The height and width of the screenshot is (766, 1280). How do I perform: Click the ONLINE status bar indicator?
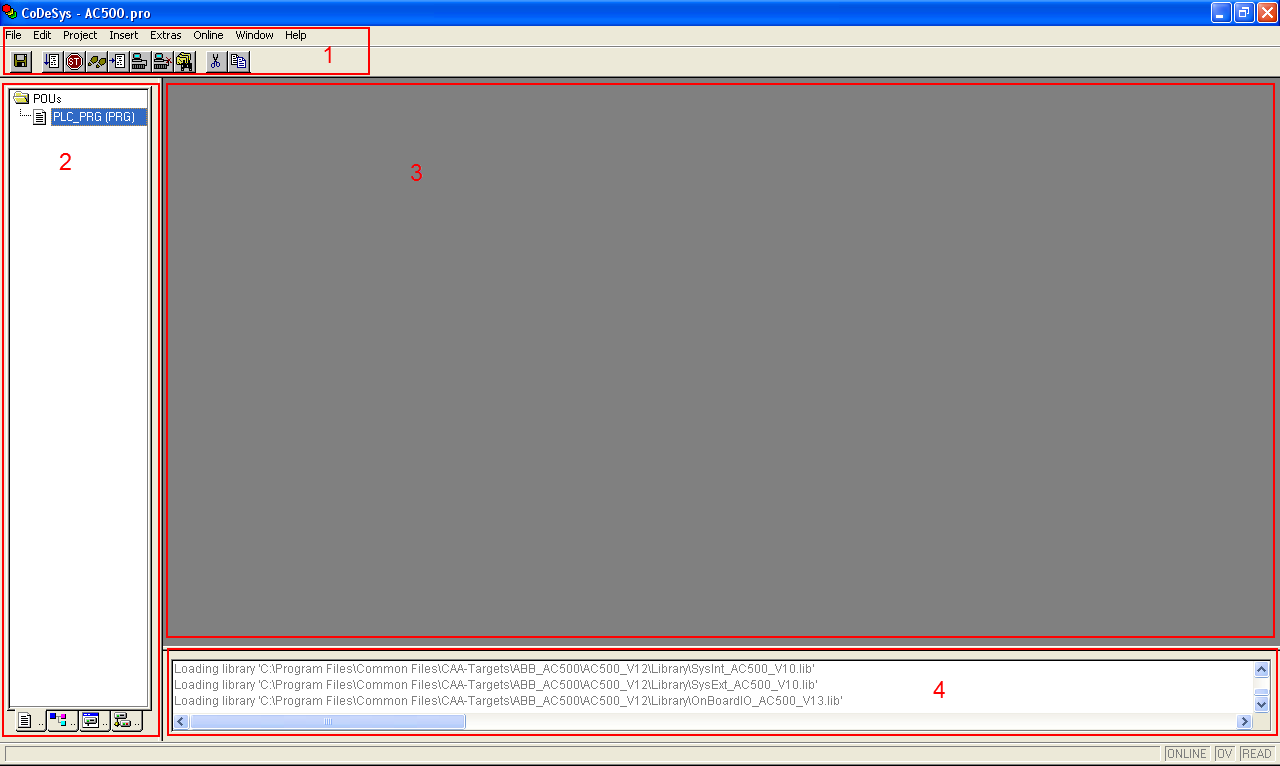(1187, 754)
